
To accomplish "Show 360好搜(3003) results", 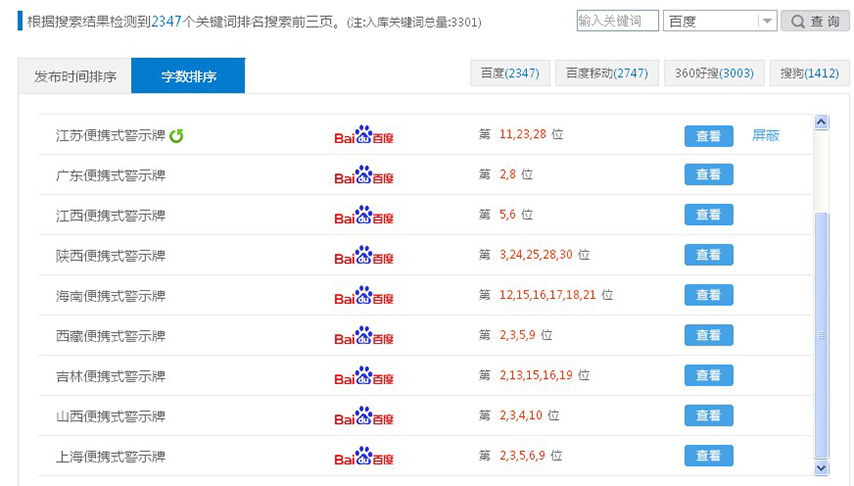I will tap(714, 73).
